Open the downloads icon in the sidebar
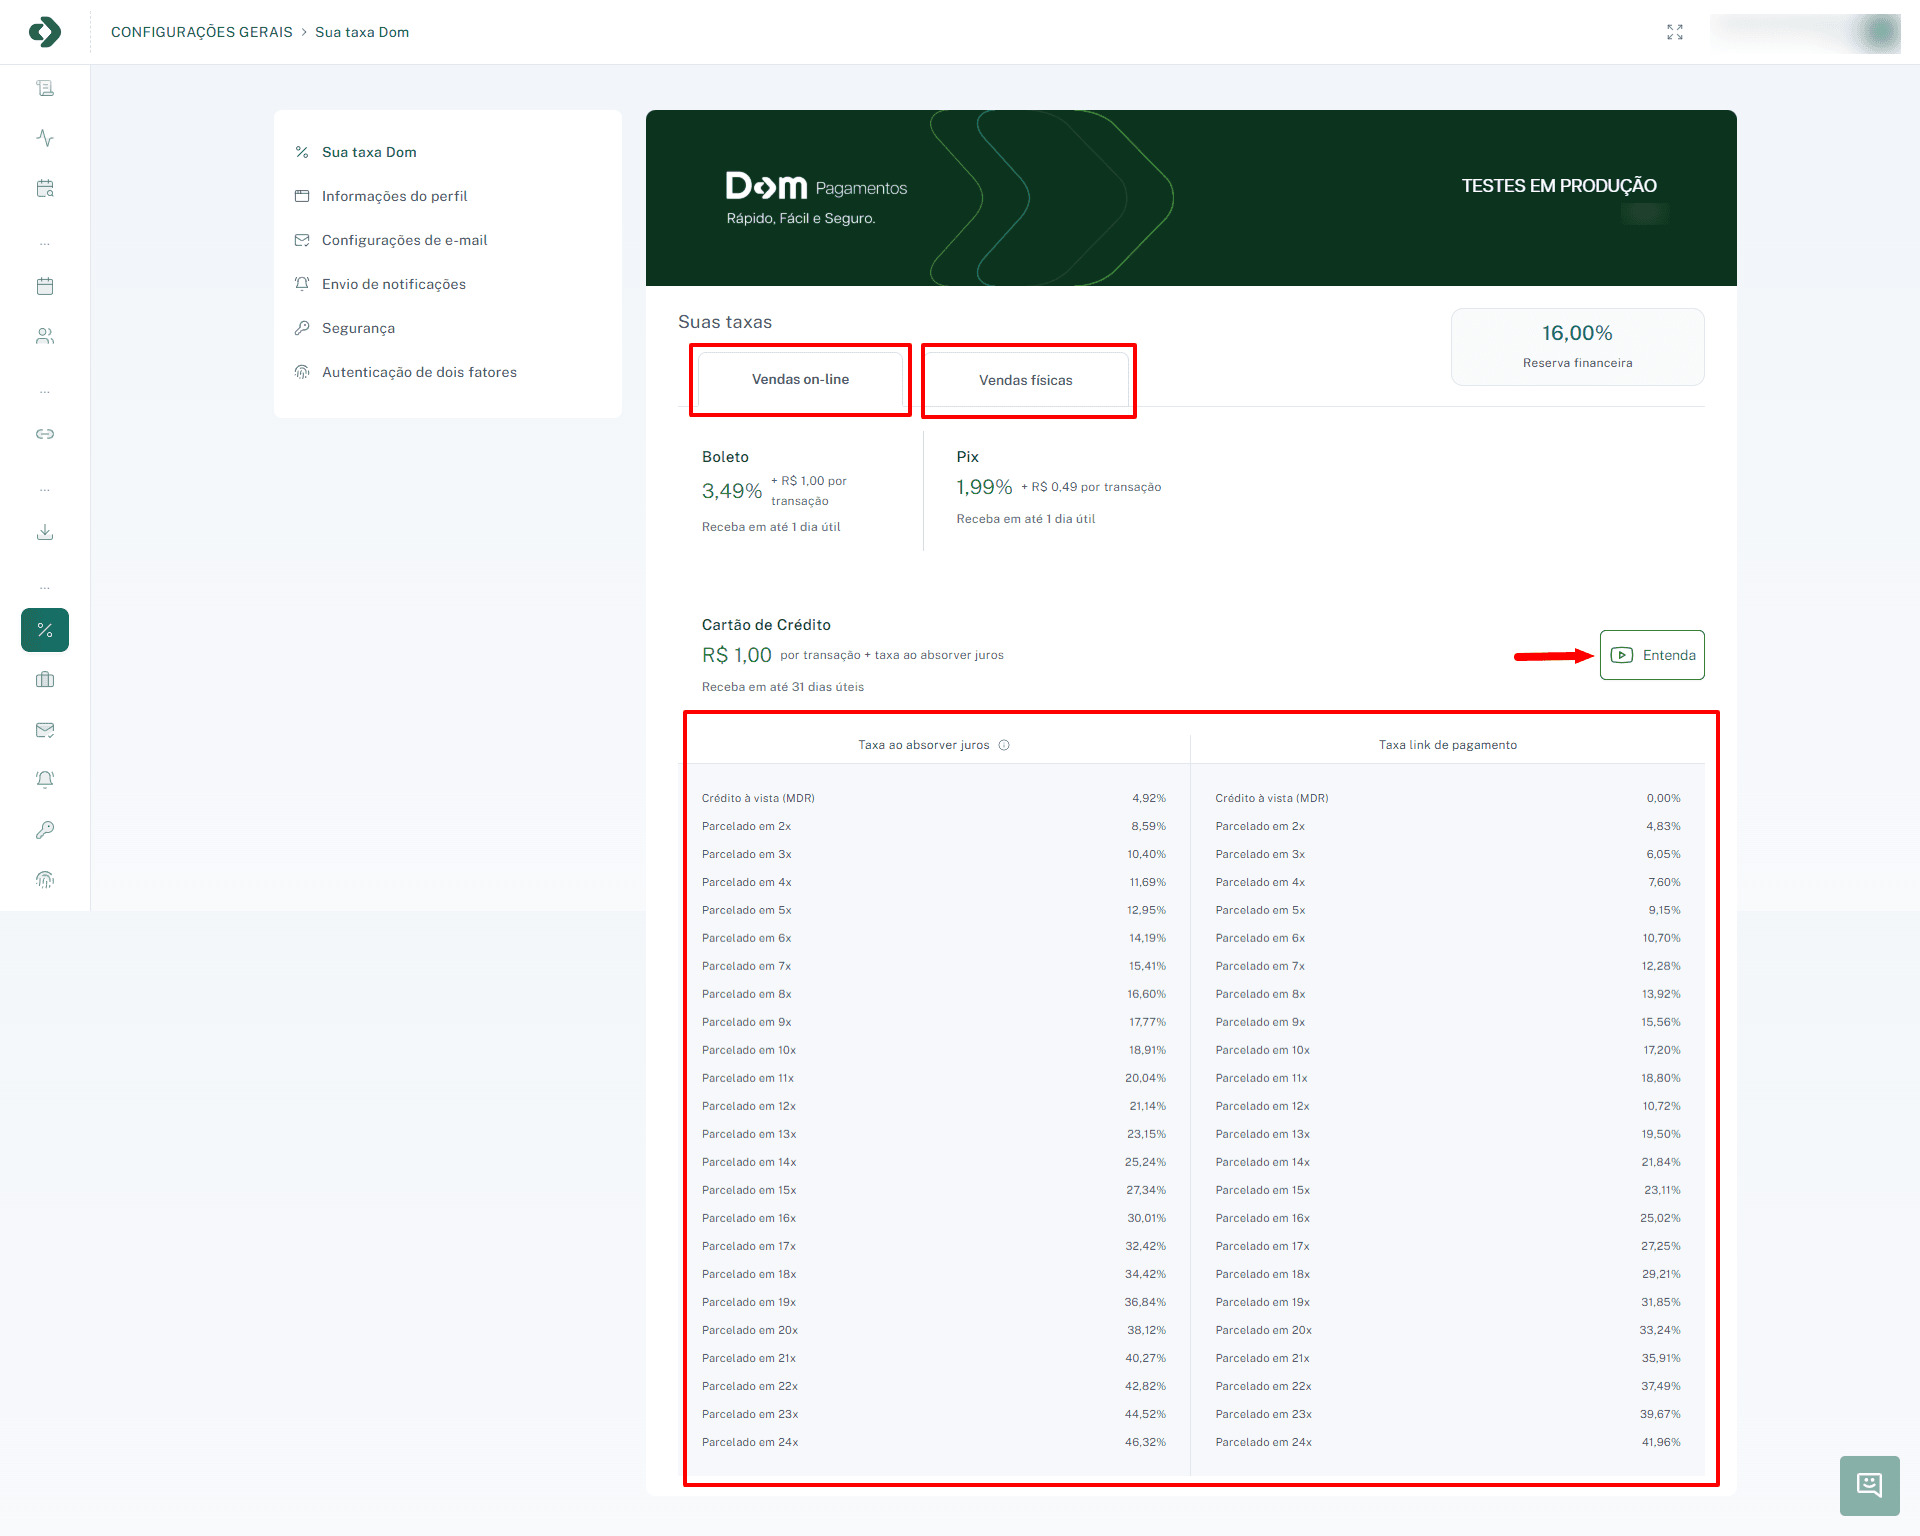This screenshot has height=1536, width=1920. click(44, 532)
